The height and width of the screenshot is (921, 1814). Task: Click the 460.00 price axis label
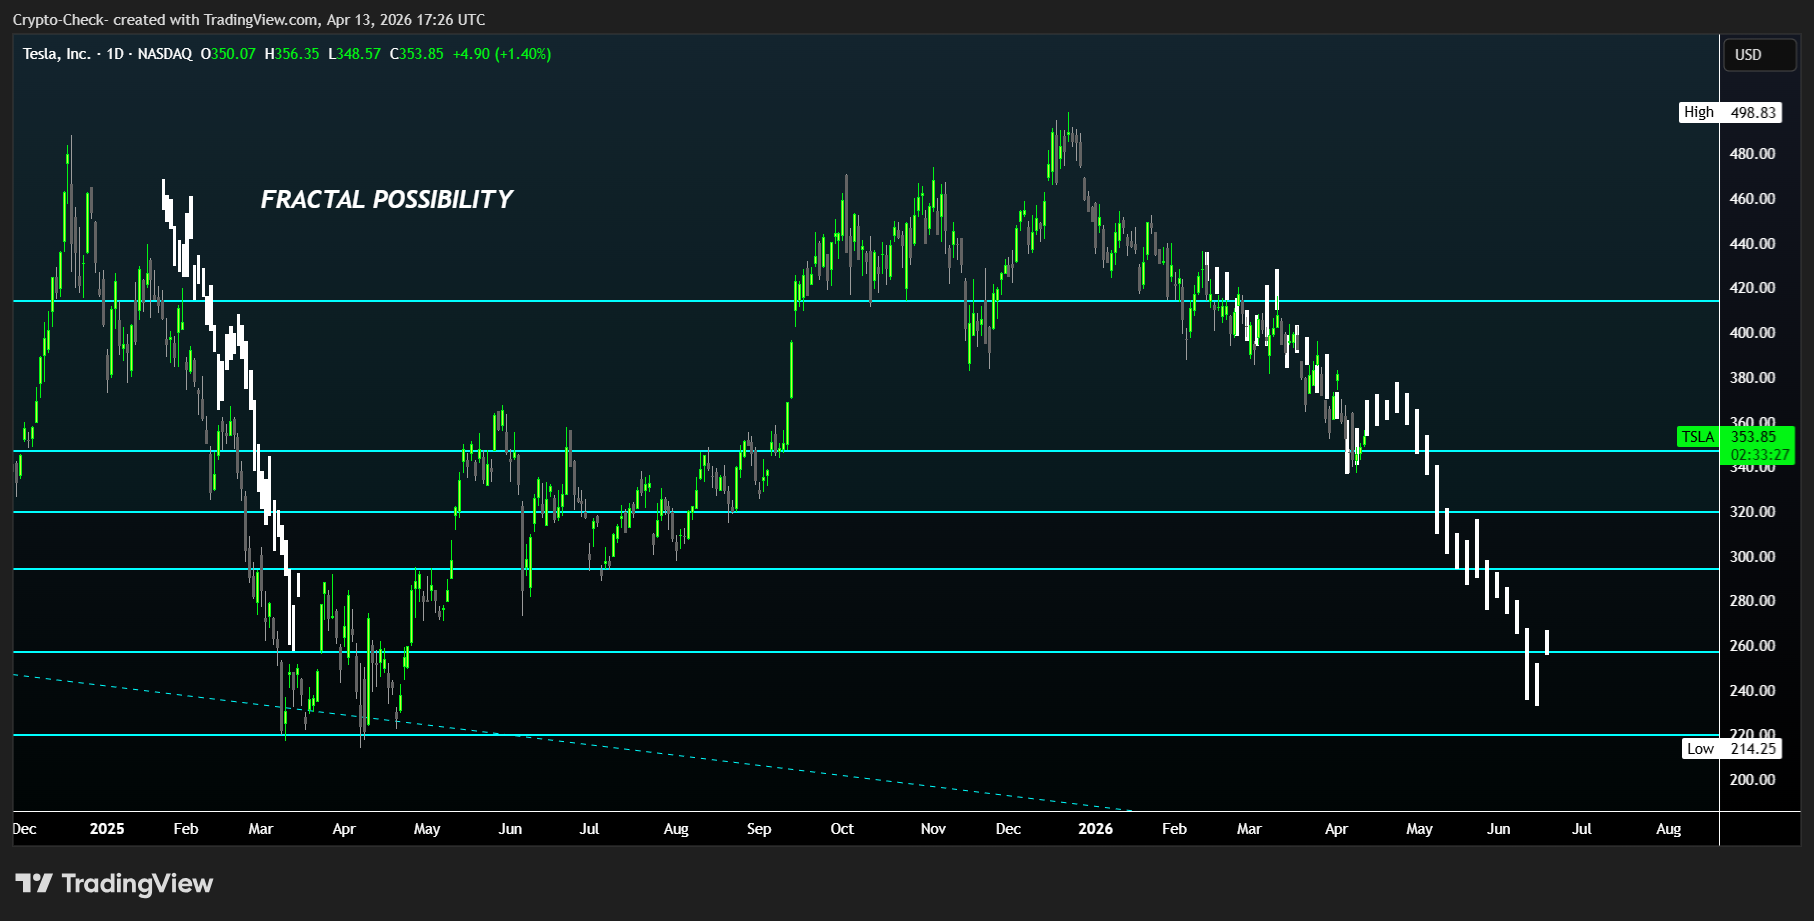click(1753, 199)
